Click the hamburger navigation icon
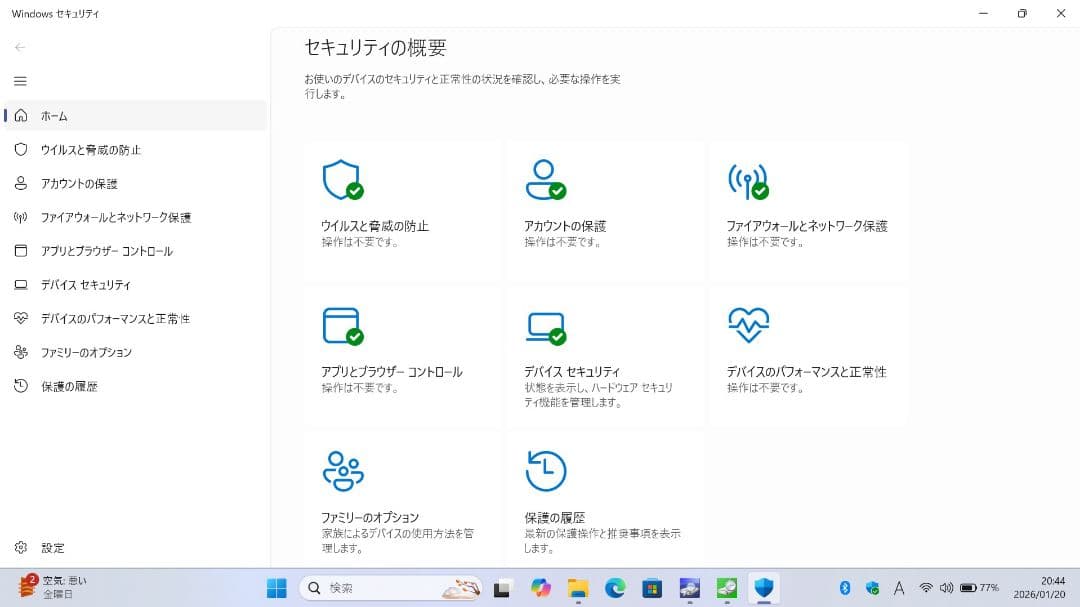The width and height of the screenshot is (1080, 607). [x=20, y=81]
